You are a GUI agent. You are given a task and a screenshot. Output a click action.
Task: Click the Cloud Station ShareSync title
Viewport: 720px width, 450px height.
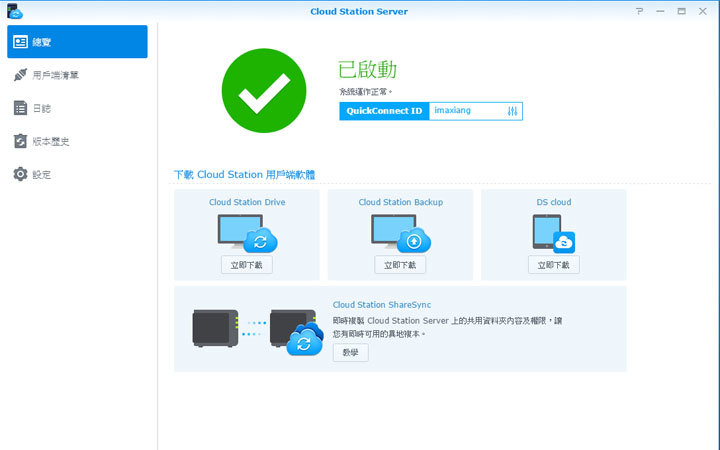click(382, 304)
